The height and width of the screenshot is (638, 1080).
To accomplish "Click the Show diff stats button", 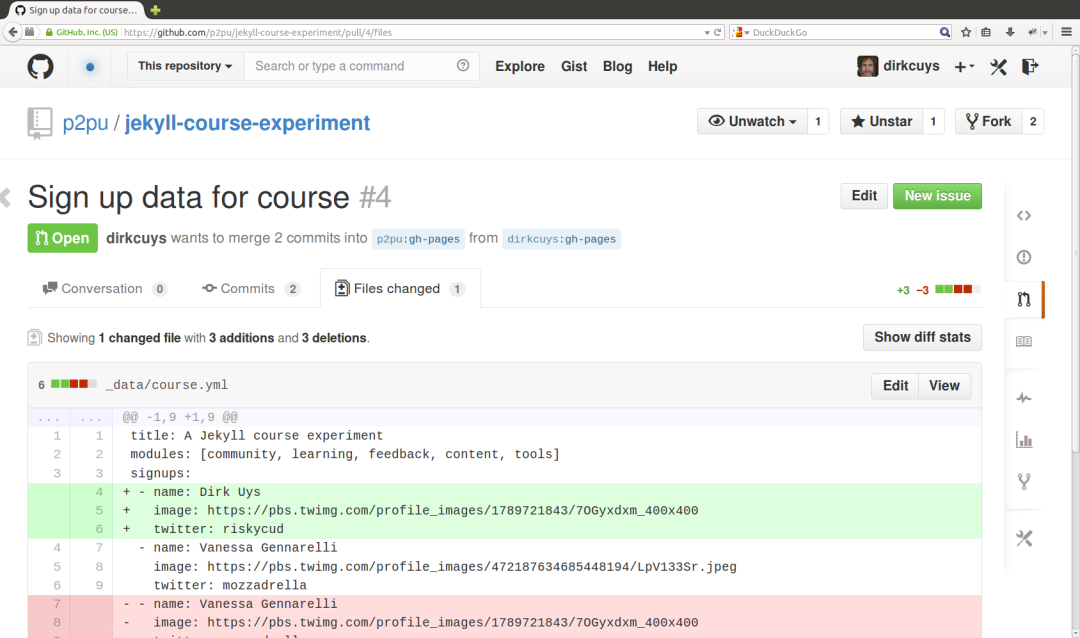I will click(x=922, y=337).
